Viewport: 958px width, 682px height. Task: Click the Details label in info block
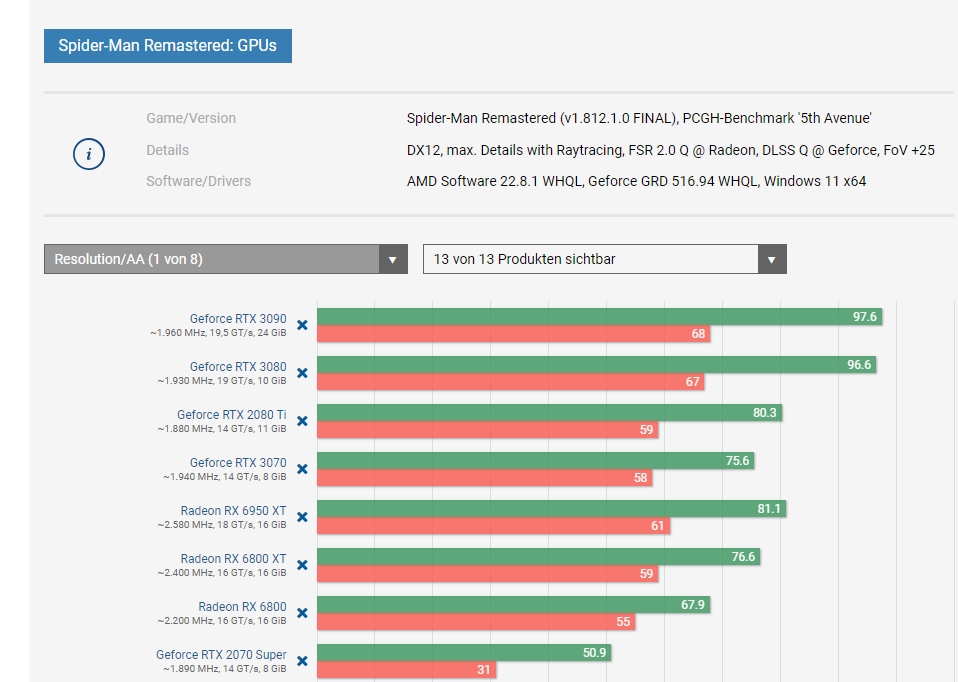pyautogui.click(x=167, y=150)
